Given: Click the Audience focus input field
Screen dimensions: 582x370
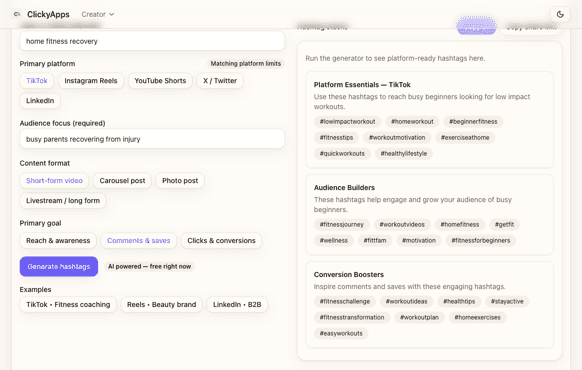Looking at the screenshot, I should 152,139.
